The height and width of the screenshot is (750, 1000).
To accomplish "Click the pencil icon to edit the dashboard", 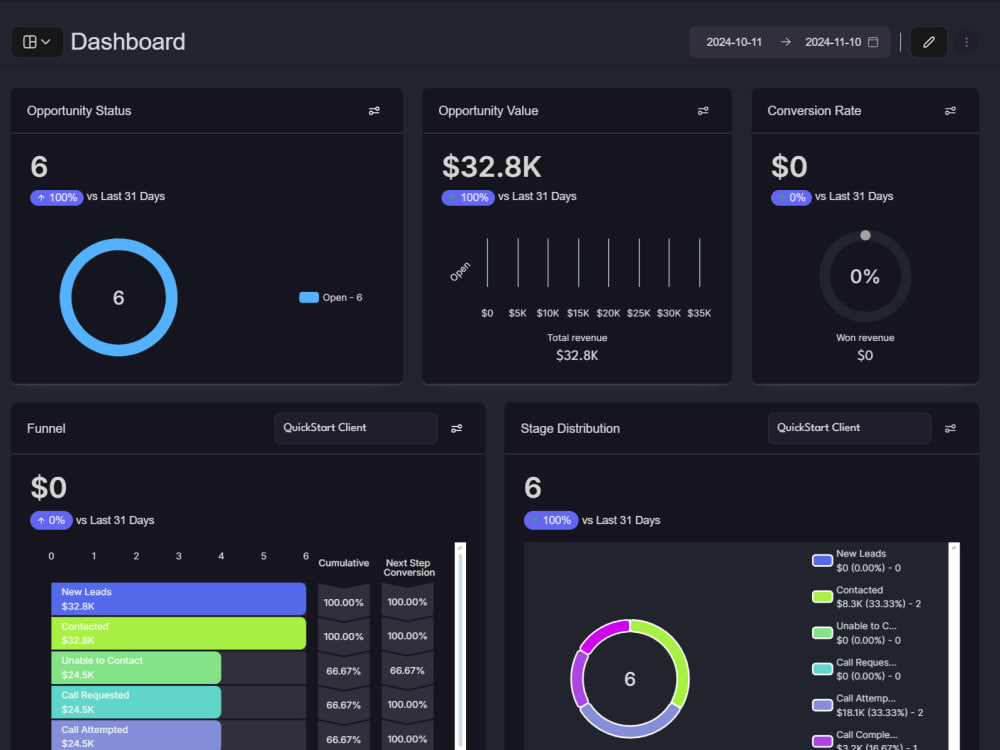I will coord(928,42).
